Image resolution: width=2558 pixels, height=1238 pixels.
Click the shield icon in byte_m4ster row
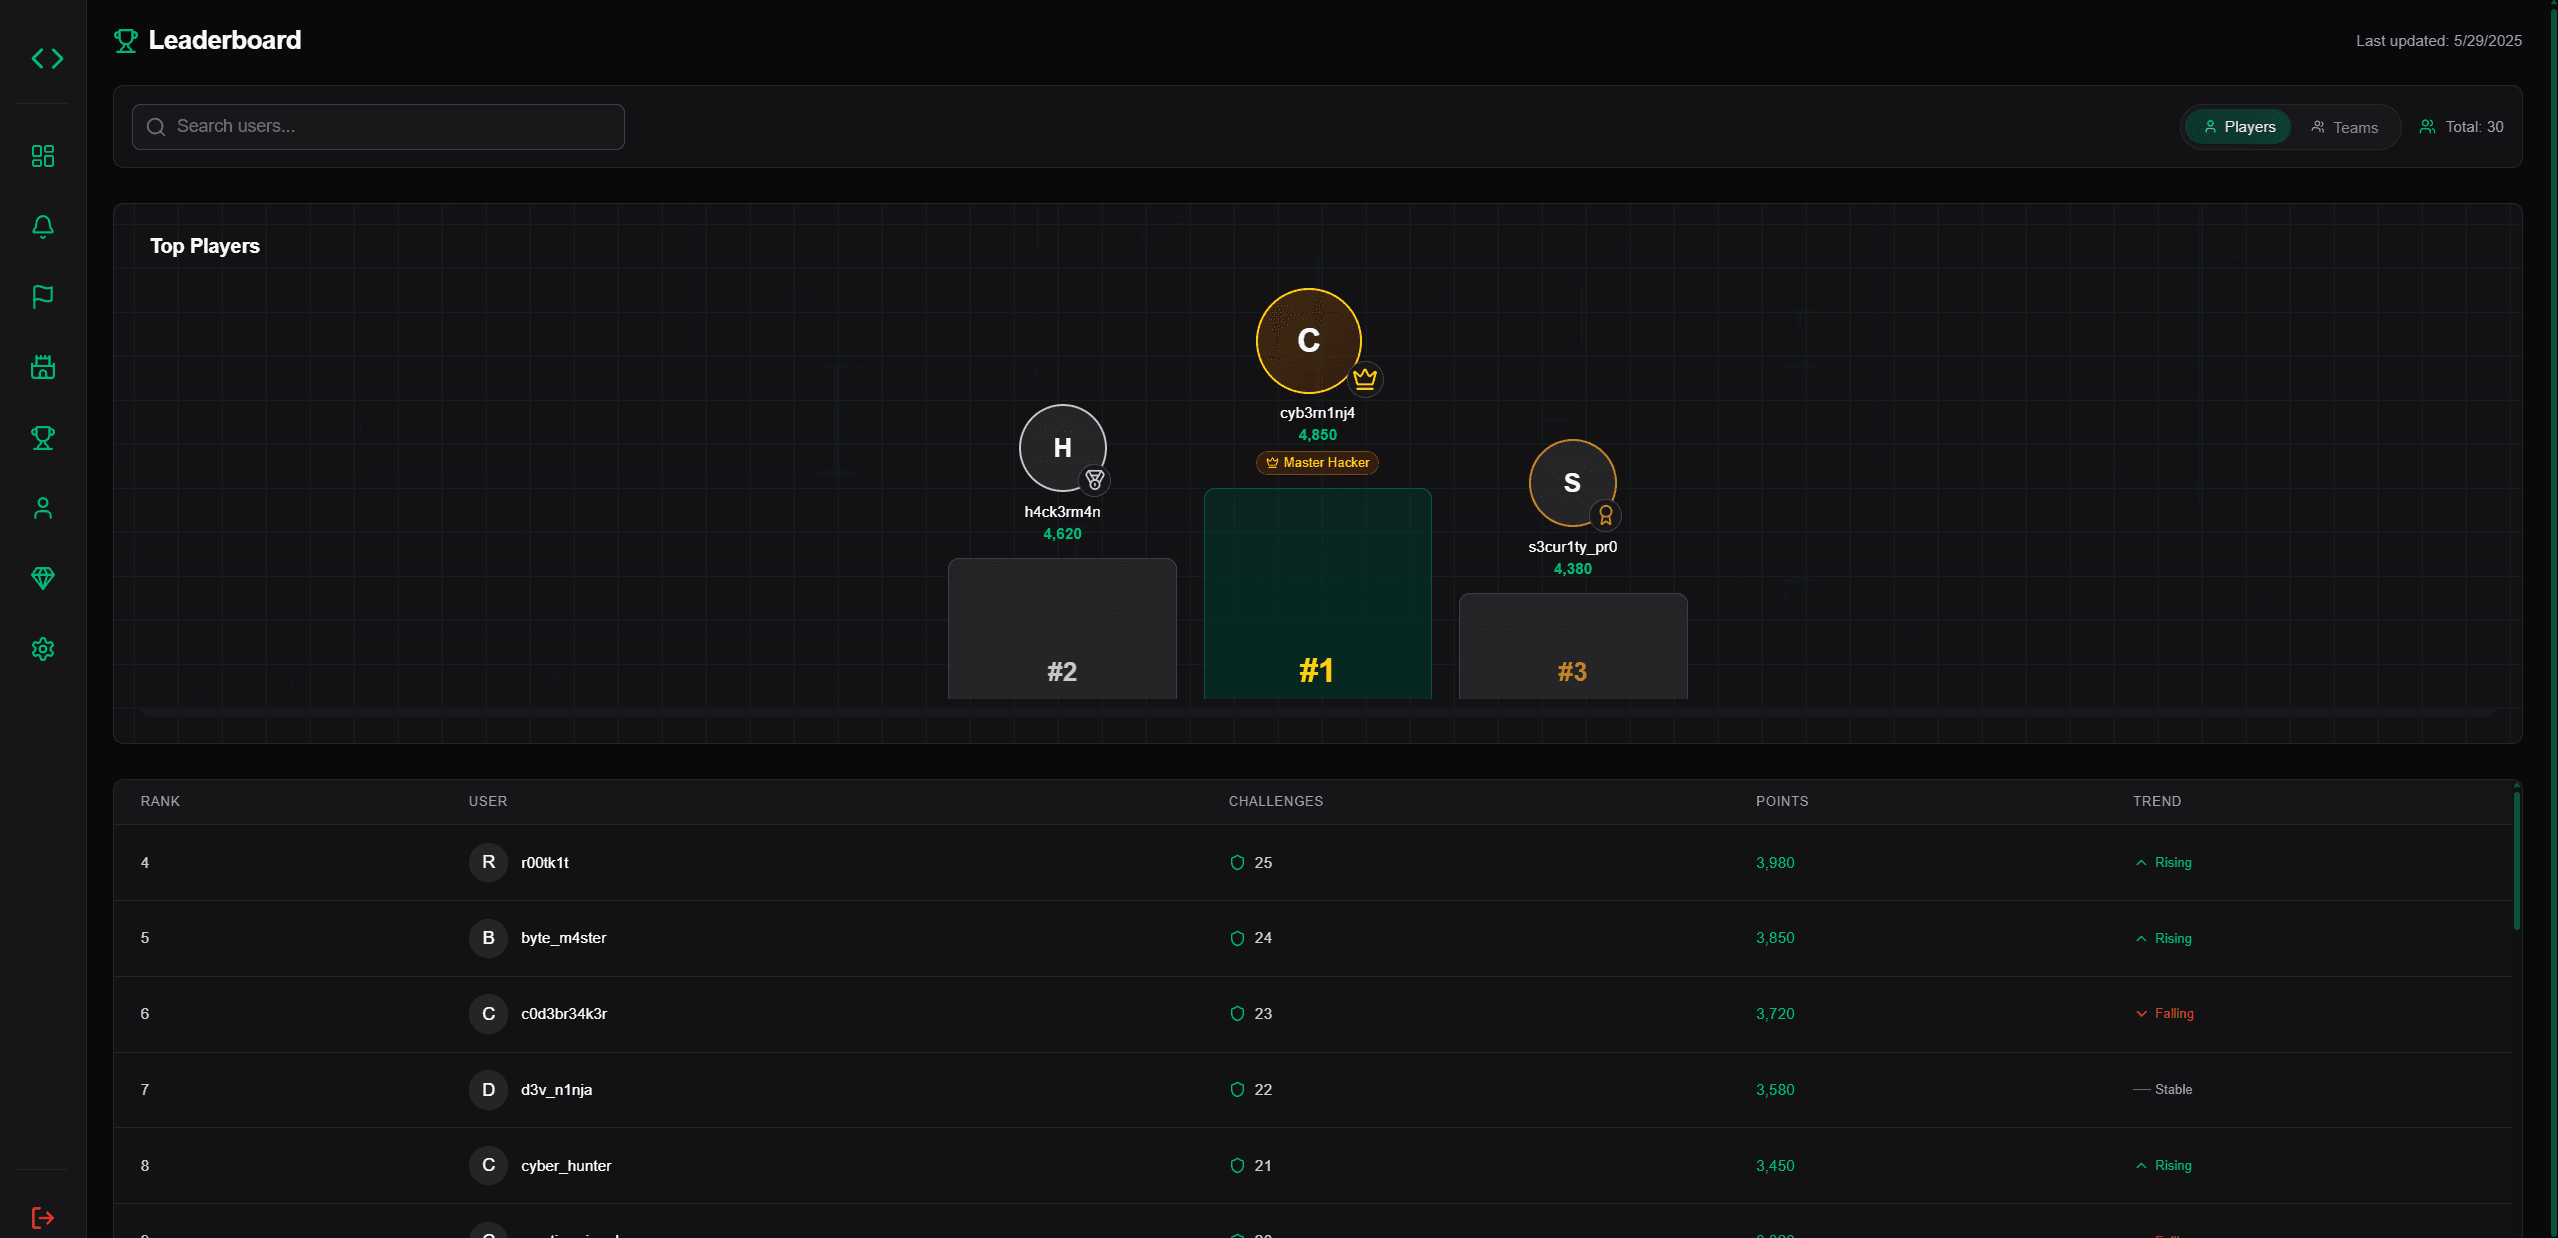pos(1237,938)
